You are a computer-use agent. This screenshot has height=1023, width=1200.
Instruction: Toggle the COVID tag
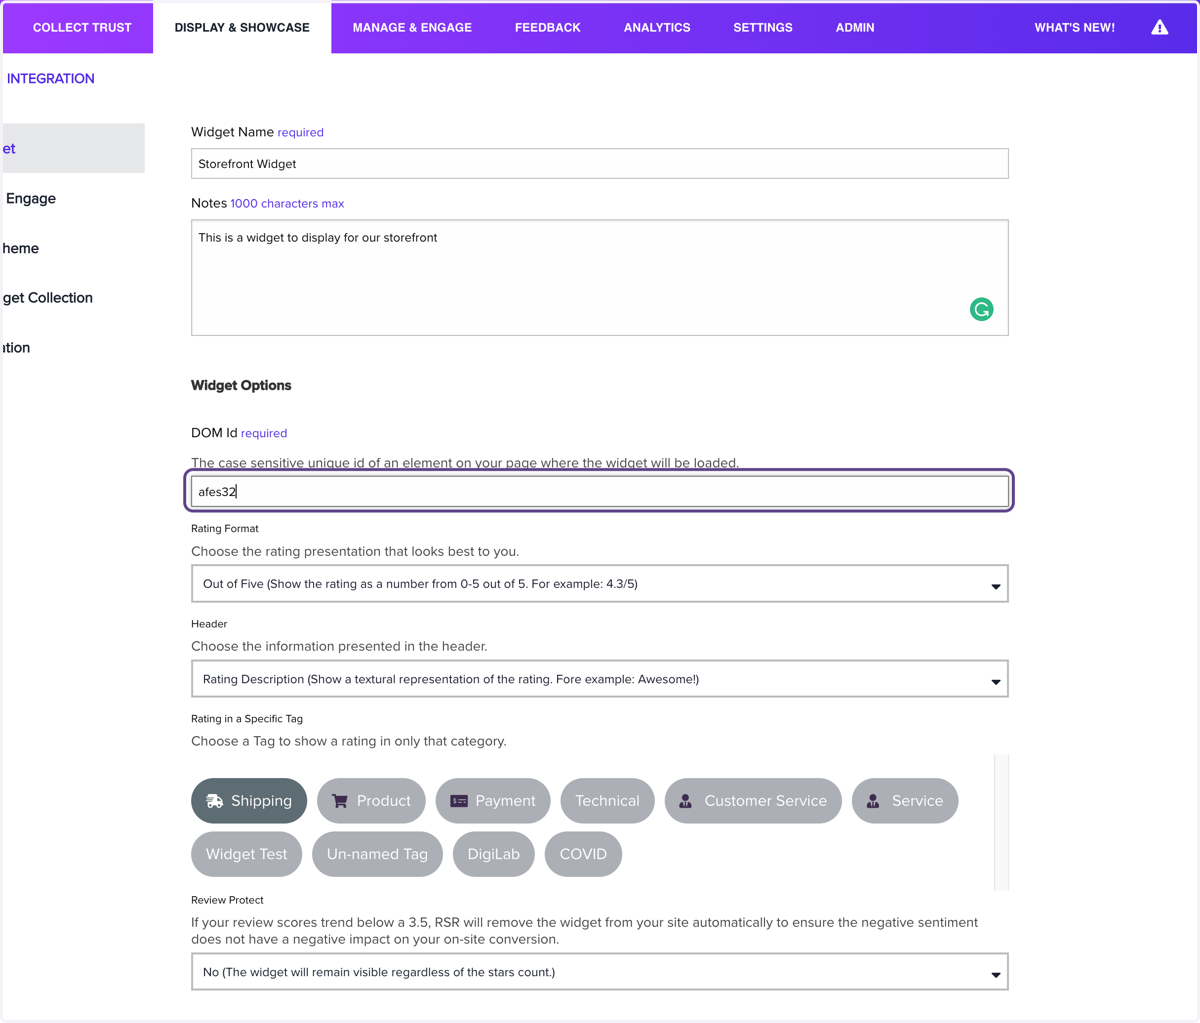(x=583, y=854)
